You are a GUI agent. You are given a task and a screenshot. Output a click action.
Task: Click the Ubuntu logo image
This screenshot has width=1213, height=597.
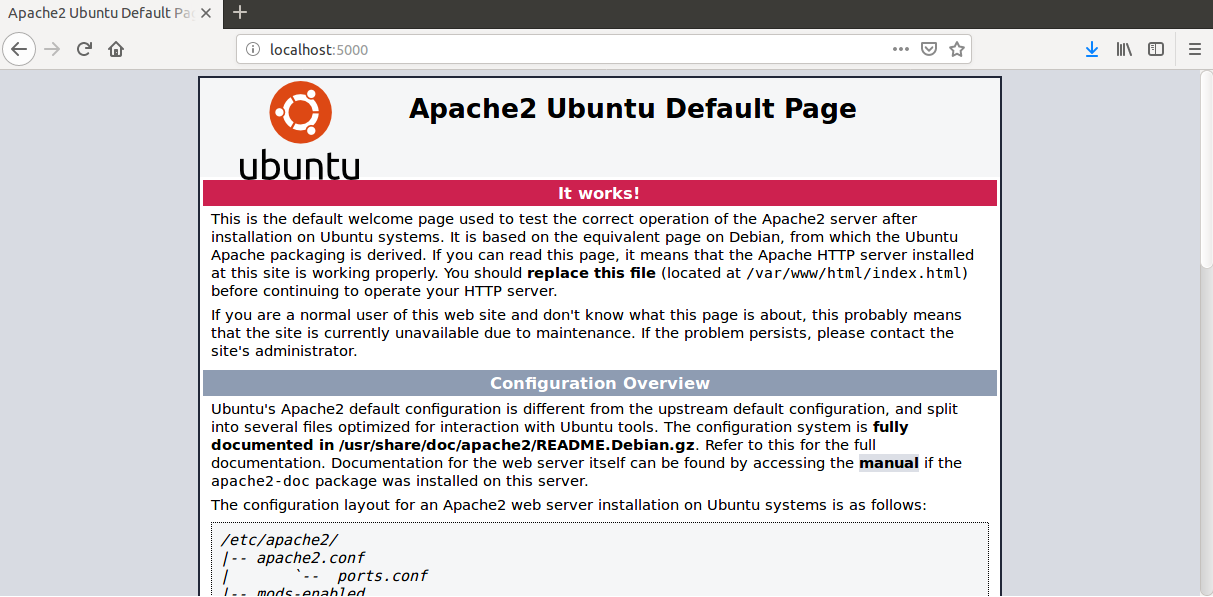pos(300,130)
